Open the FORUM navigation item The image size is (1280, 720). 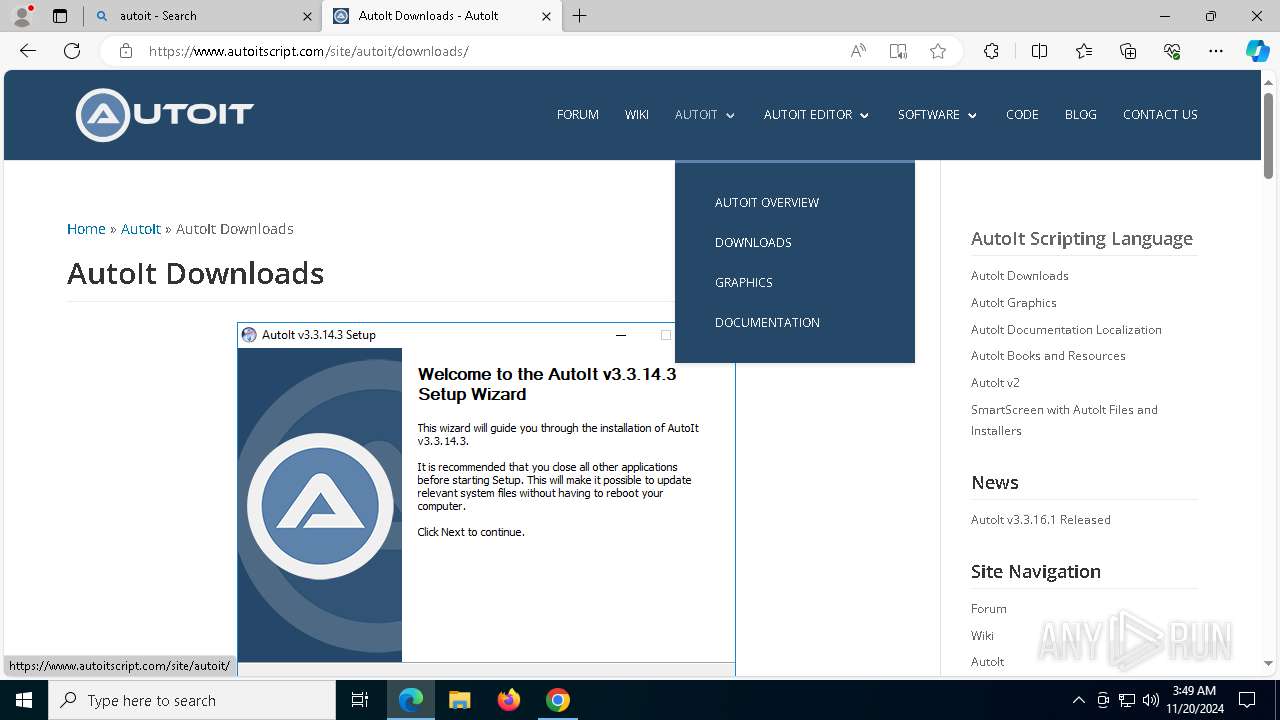(578, 115)
